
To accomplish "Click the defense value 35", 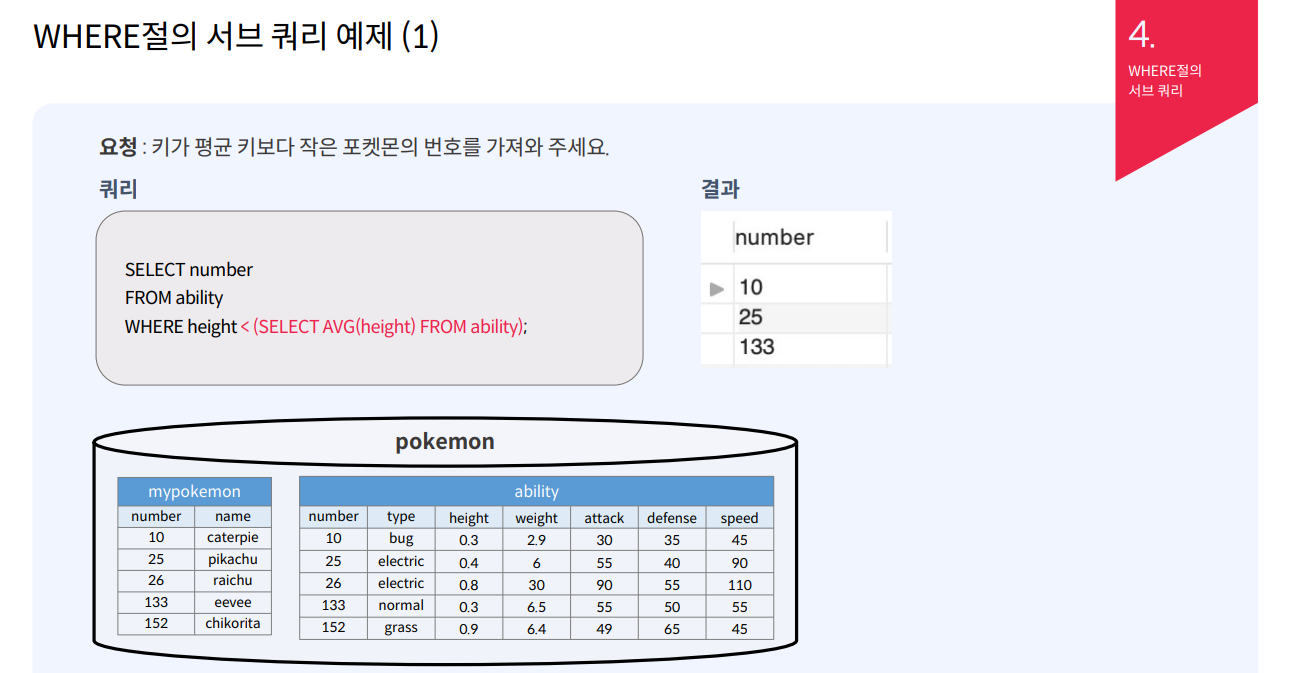I will 672,540.
